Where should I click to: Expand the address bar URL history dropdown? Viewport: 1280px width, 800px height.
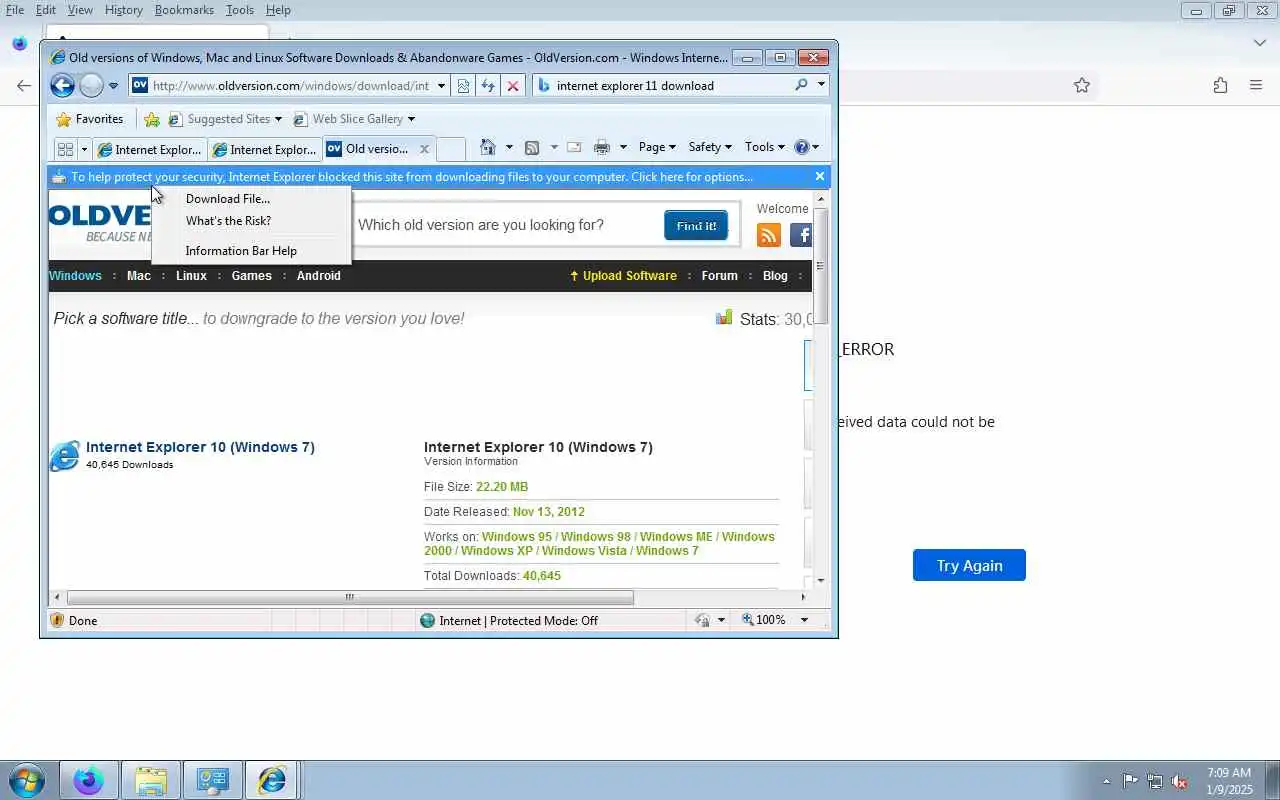(441, 86)
